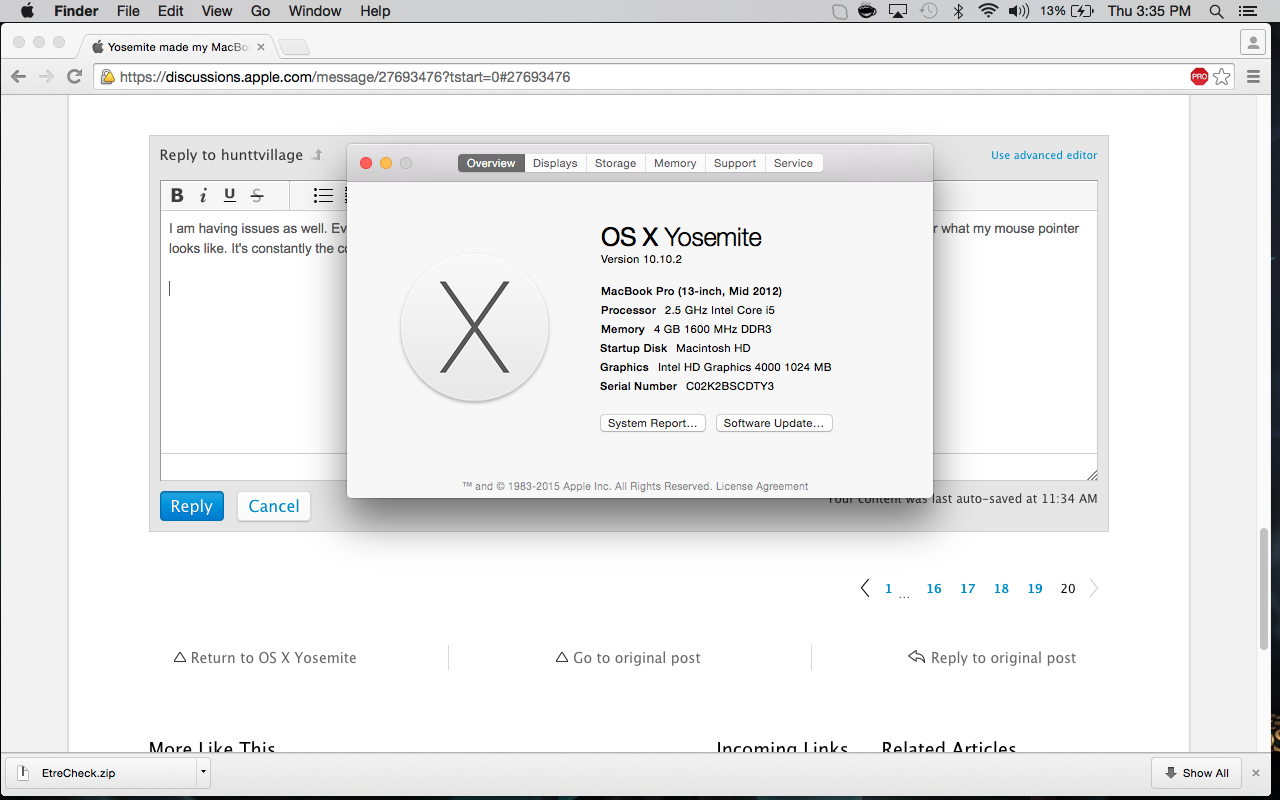Click Return to OS X Yosemite link
The image size is (1280, 800).
(265, 658)
